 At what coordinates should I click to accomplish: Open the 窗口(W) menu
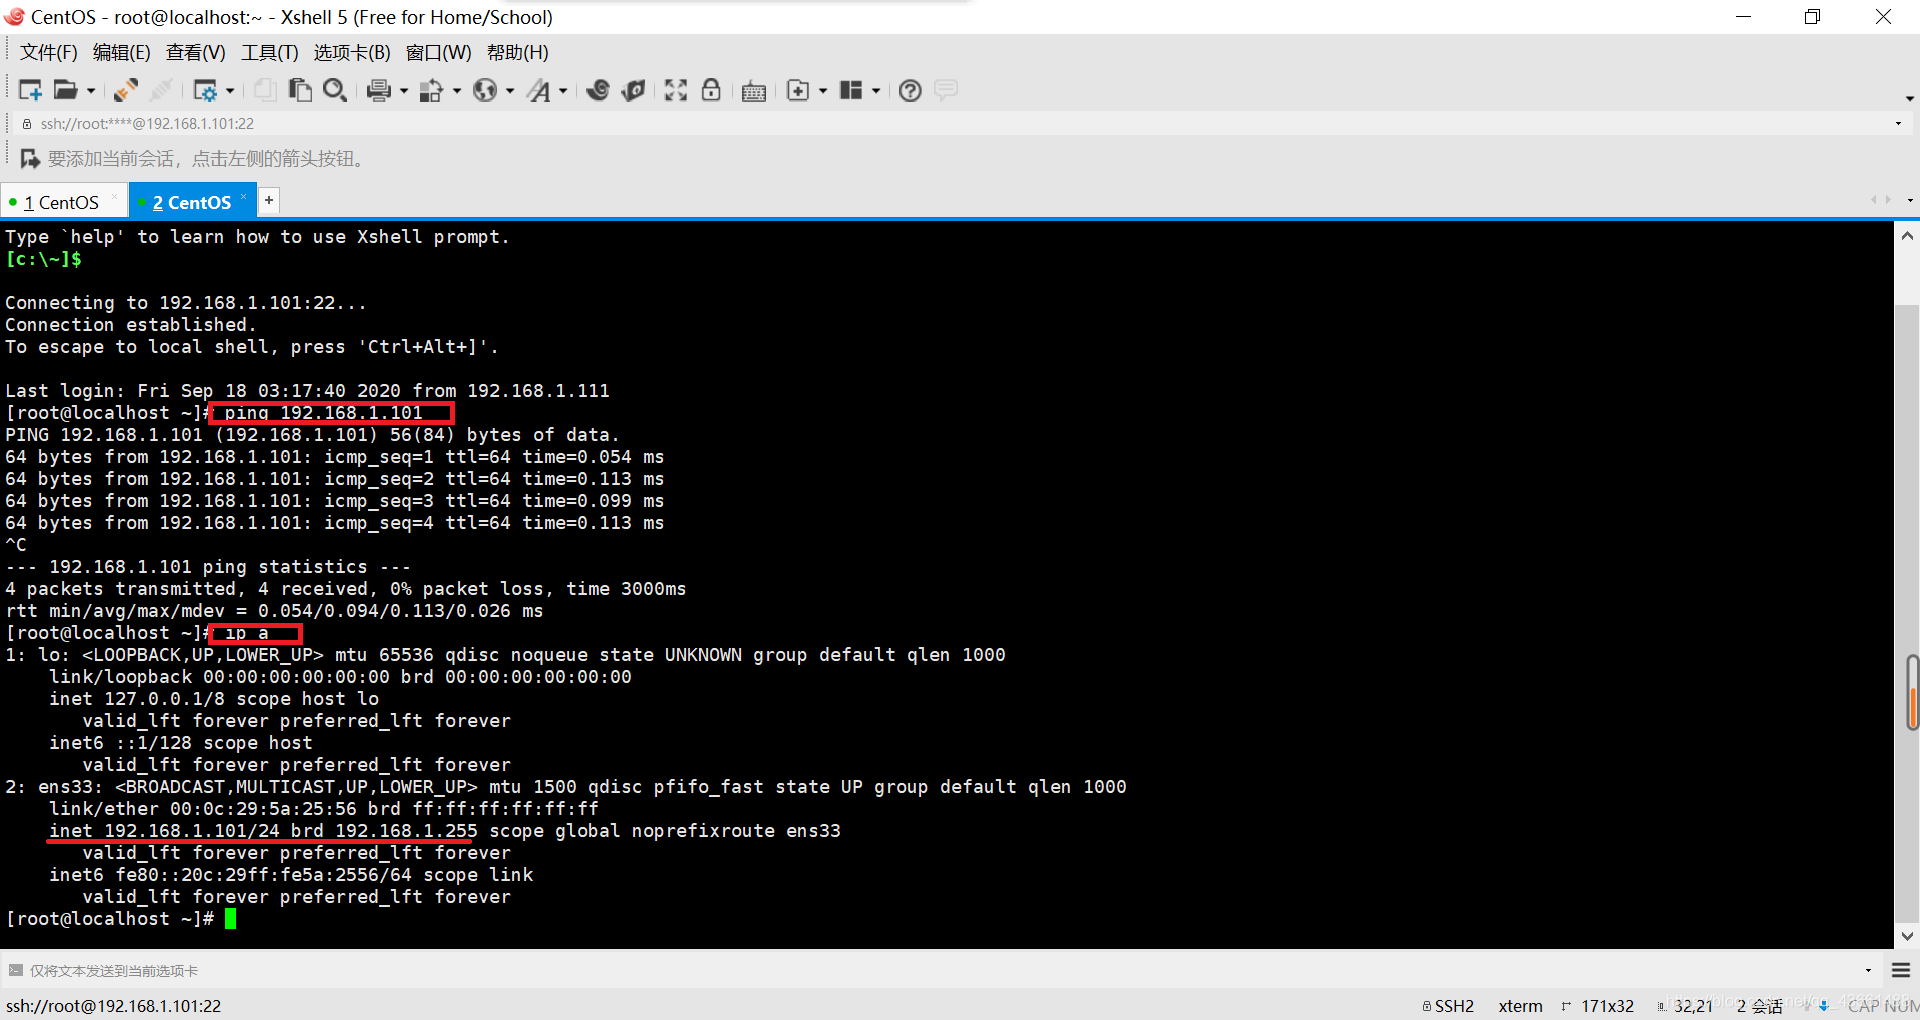pos(439,52)
